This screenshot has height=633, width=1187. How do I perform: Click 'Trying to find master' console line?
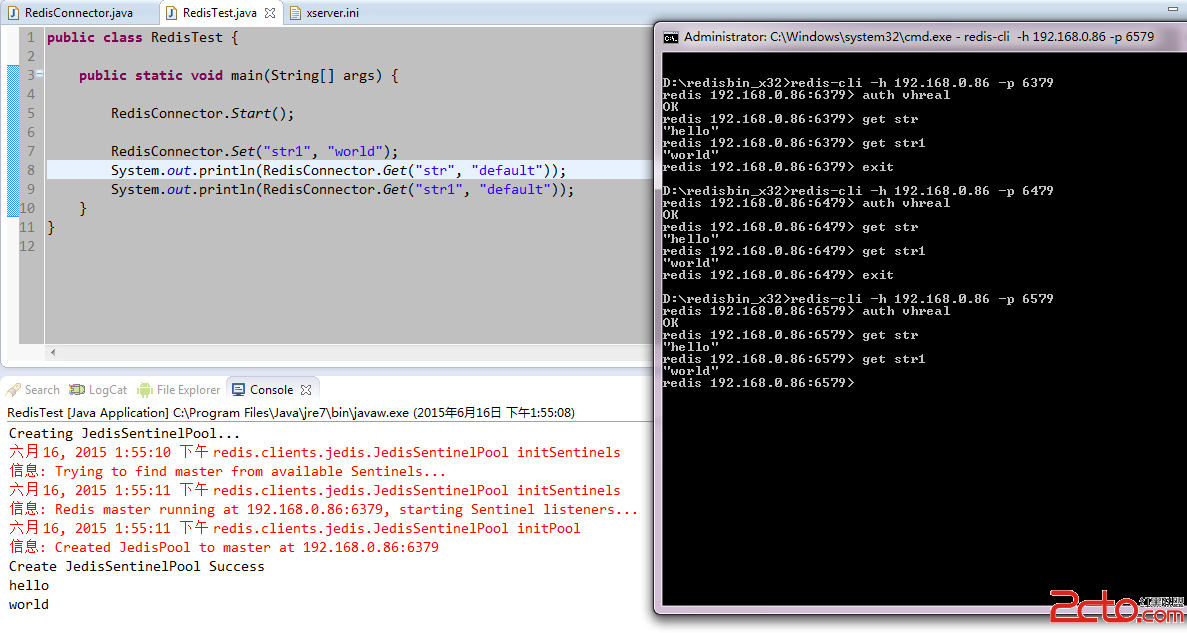(228, 472)
